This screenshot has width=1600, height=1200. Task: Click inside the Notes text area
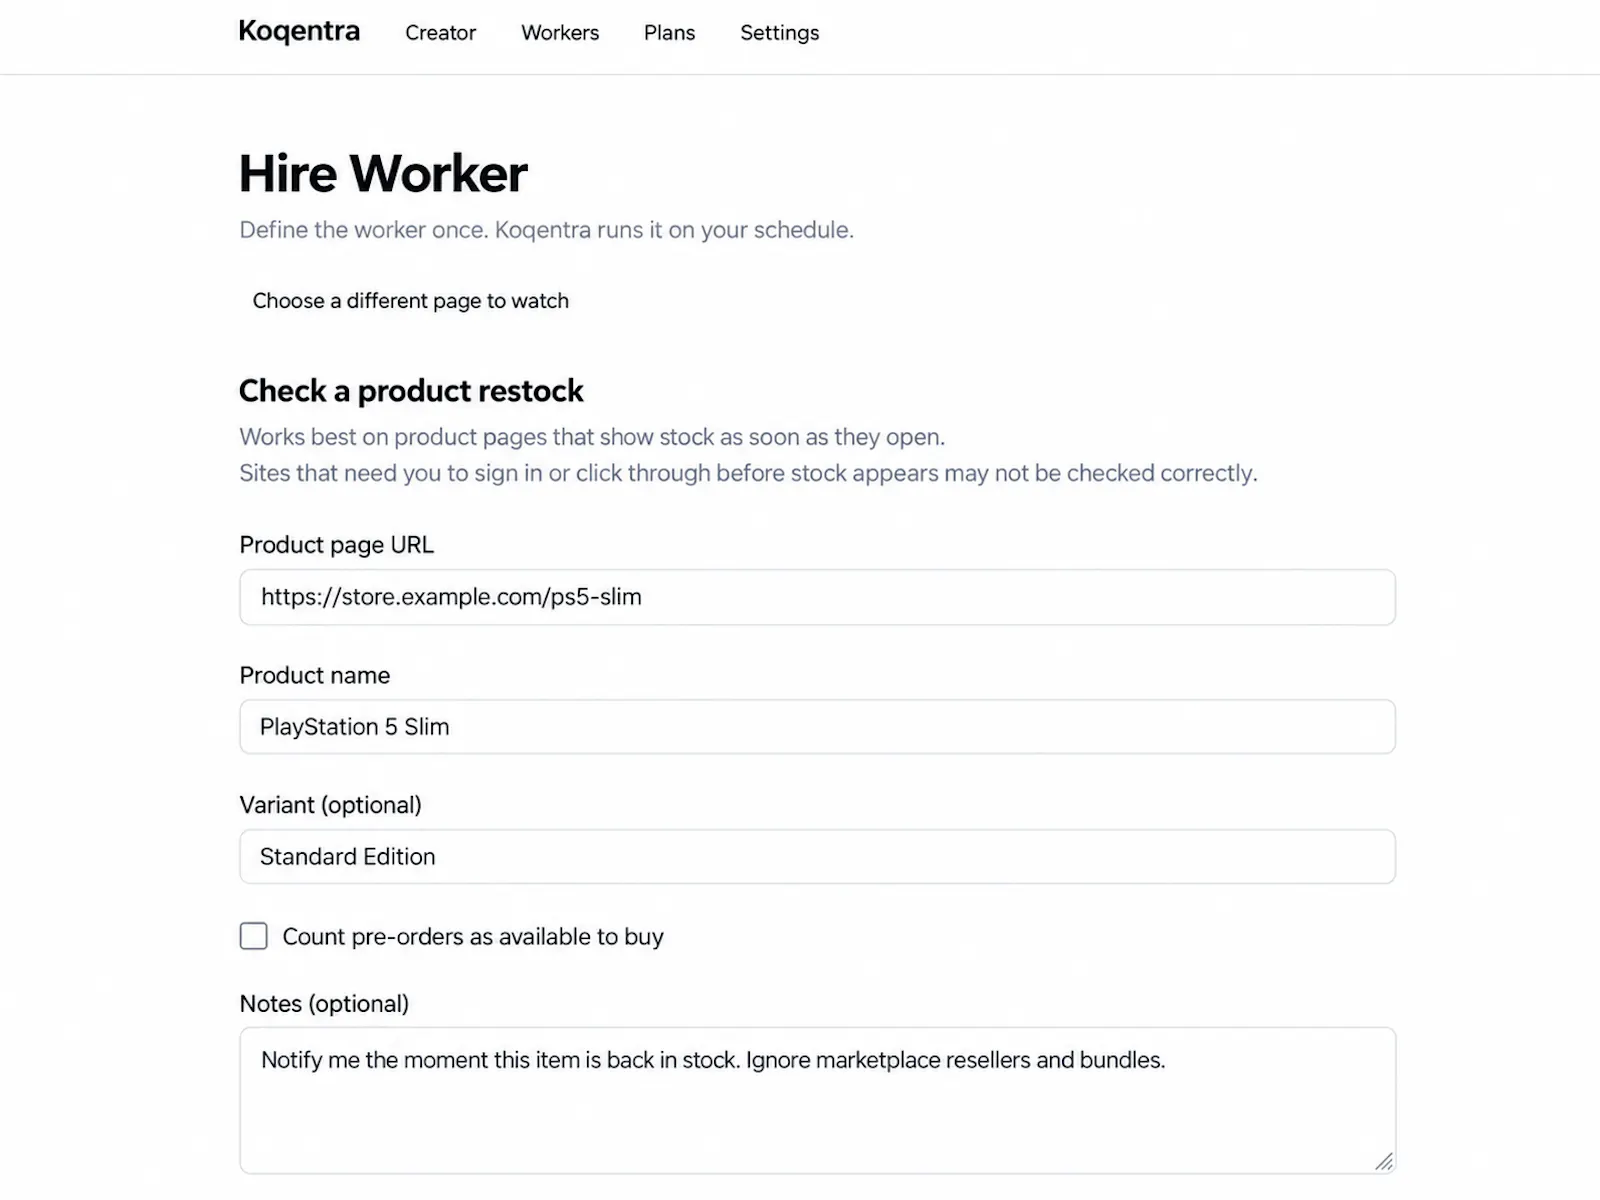(817, 1100)
